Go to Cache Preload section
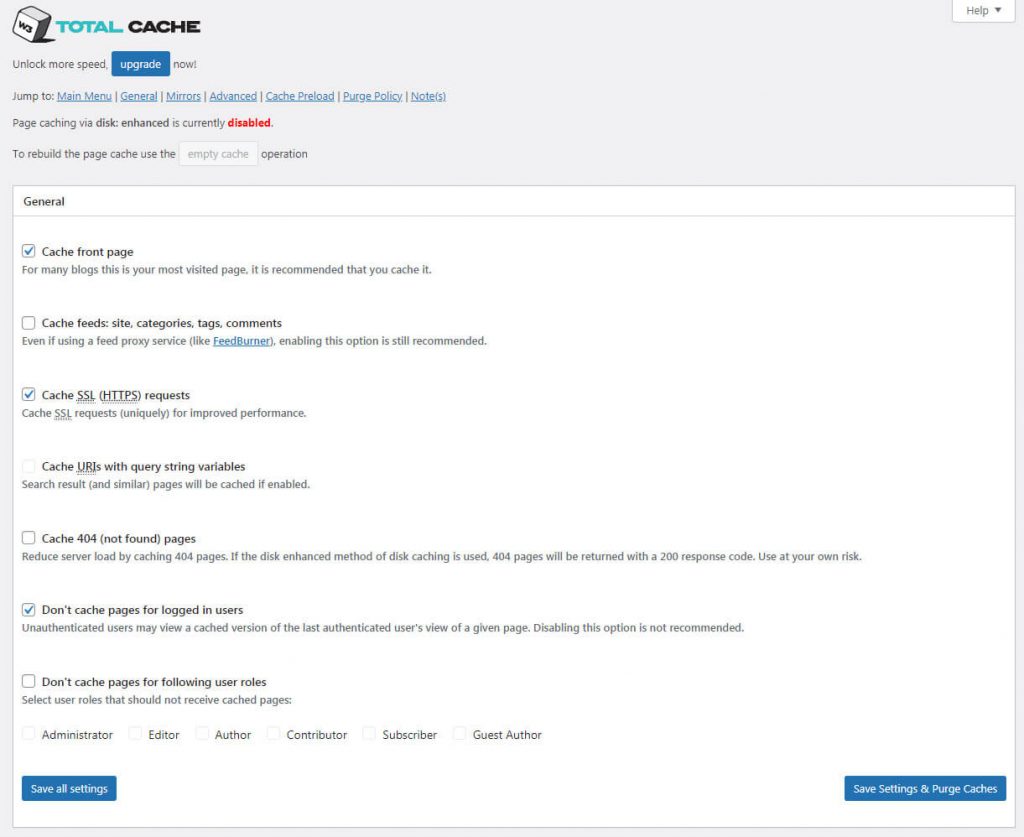 pos(300,96)
